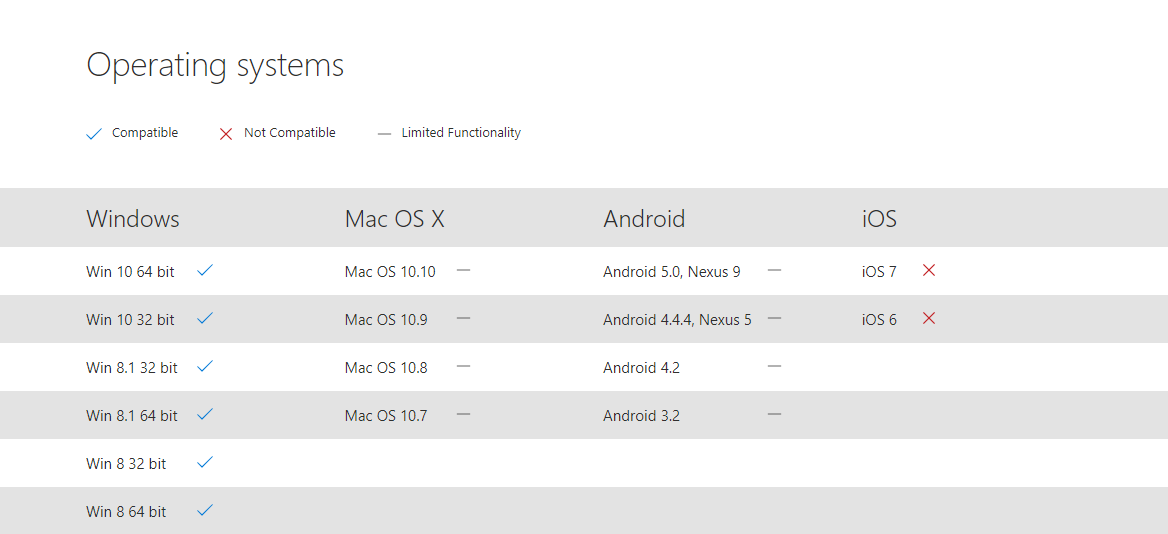The width and height of the screenshot is (1168, 534).
Task: Click the Win 10 32 bit text
Action: (x=130, y=320)
